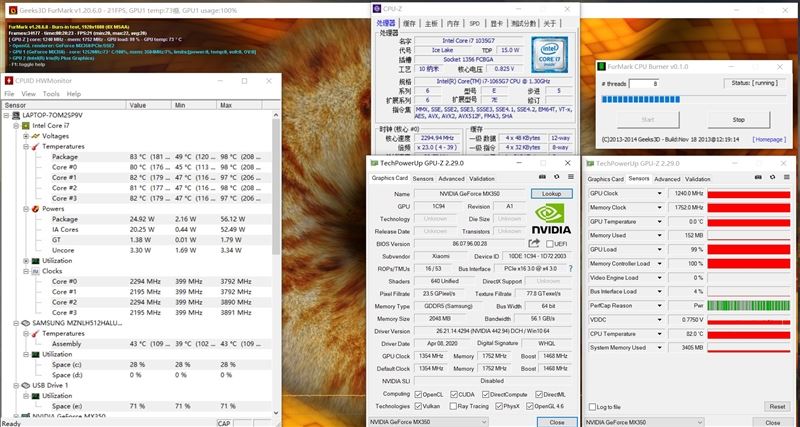This screenshot has height=427, width=800.
Task: Toggle the UEFI checkbox in GPU-Z
Action: [549, 244]
